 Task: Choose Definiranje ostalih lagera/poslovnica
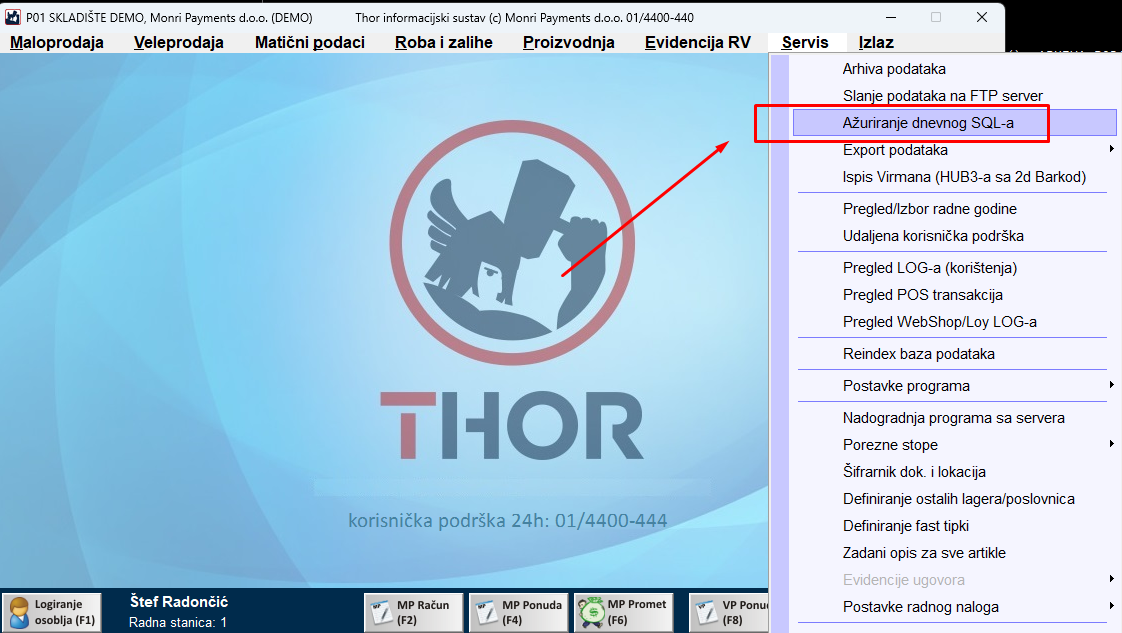(x=955, y=499)
